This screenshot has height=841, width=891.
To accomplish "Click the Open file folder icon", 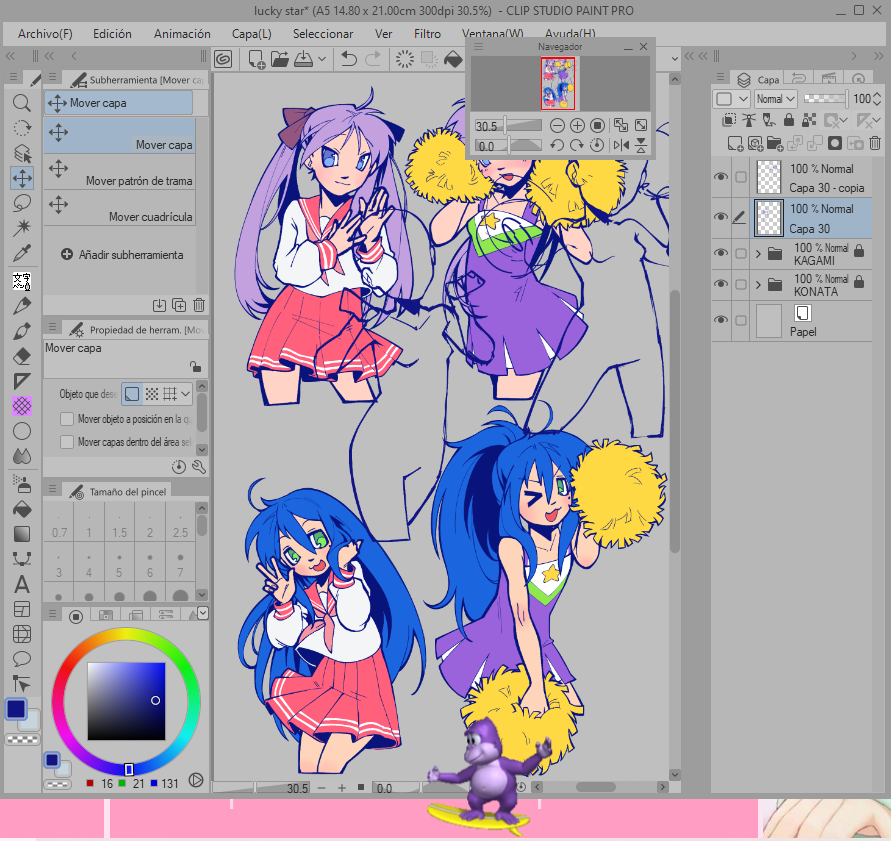I will pos(279,59).
